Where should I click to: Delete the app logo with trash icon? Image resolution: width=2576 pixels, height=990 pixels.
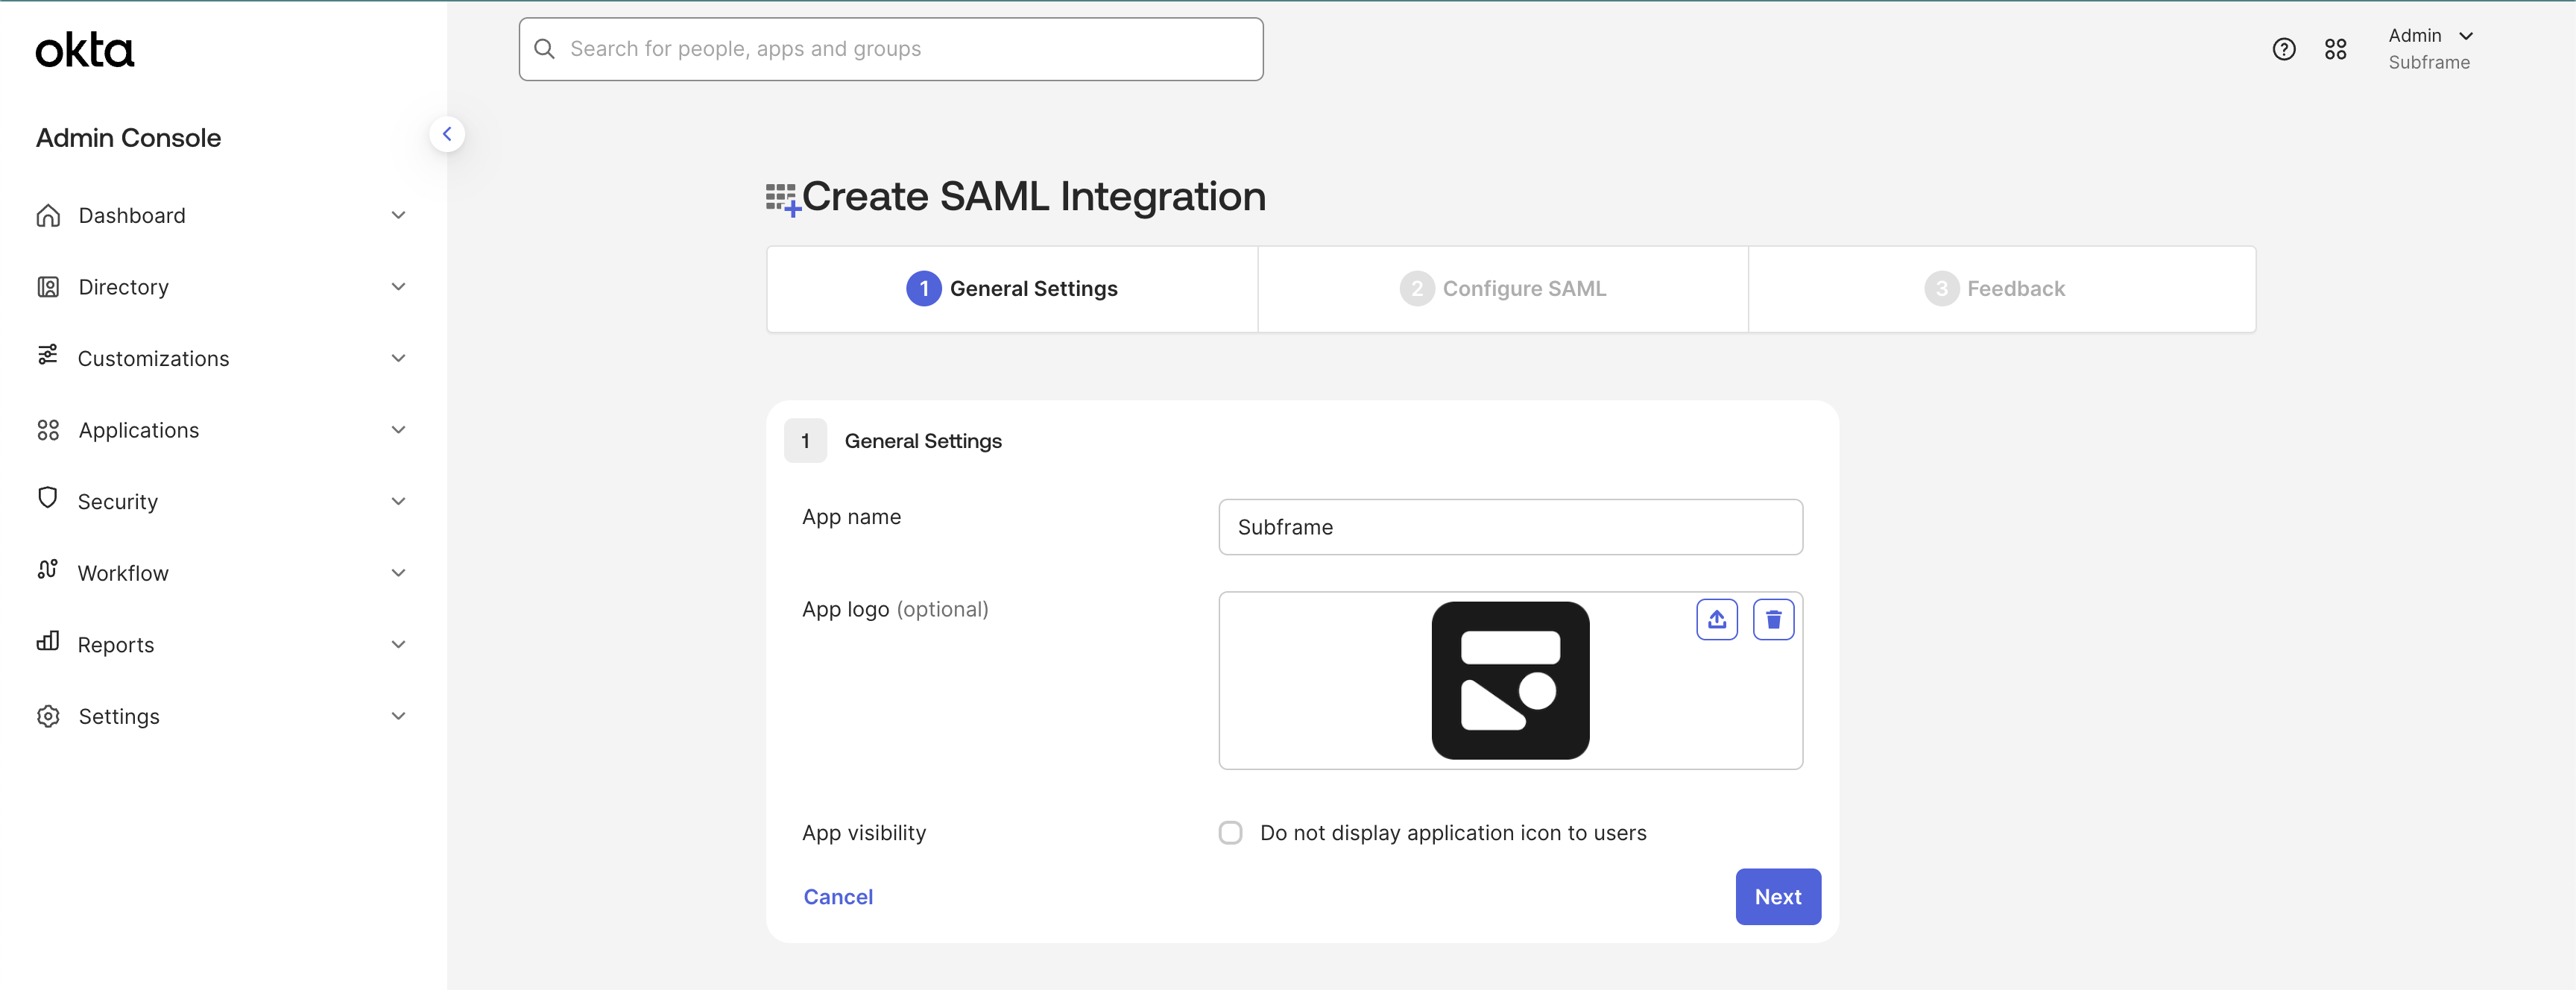coord(1773,619)
